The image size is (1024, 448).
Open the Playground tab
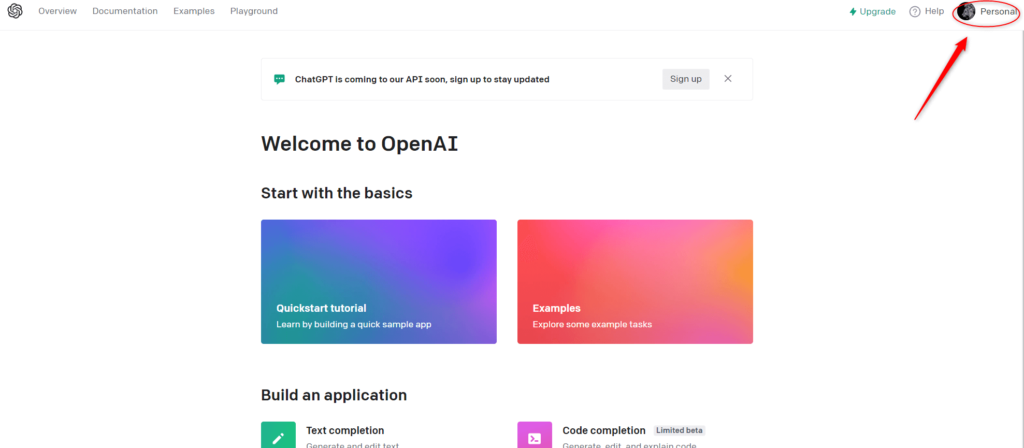click(x=254, y=11)
